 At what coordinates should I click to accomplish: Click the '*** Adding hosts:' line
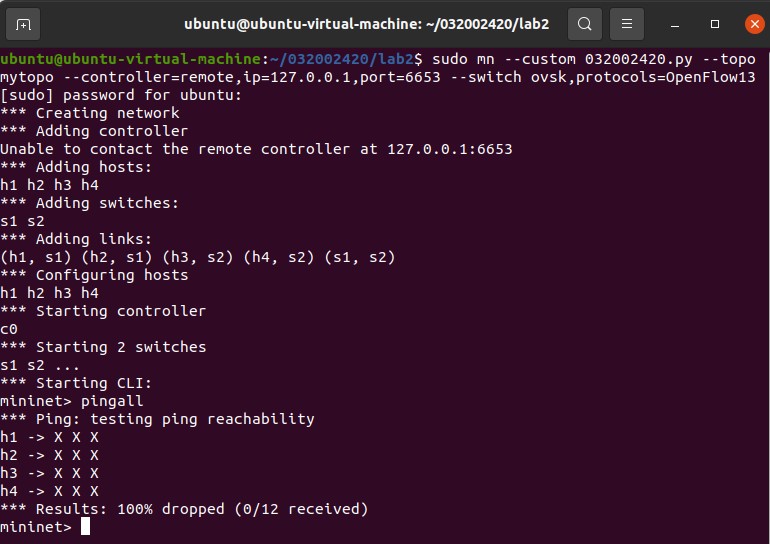point(76,167)
